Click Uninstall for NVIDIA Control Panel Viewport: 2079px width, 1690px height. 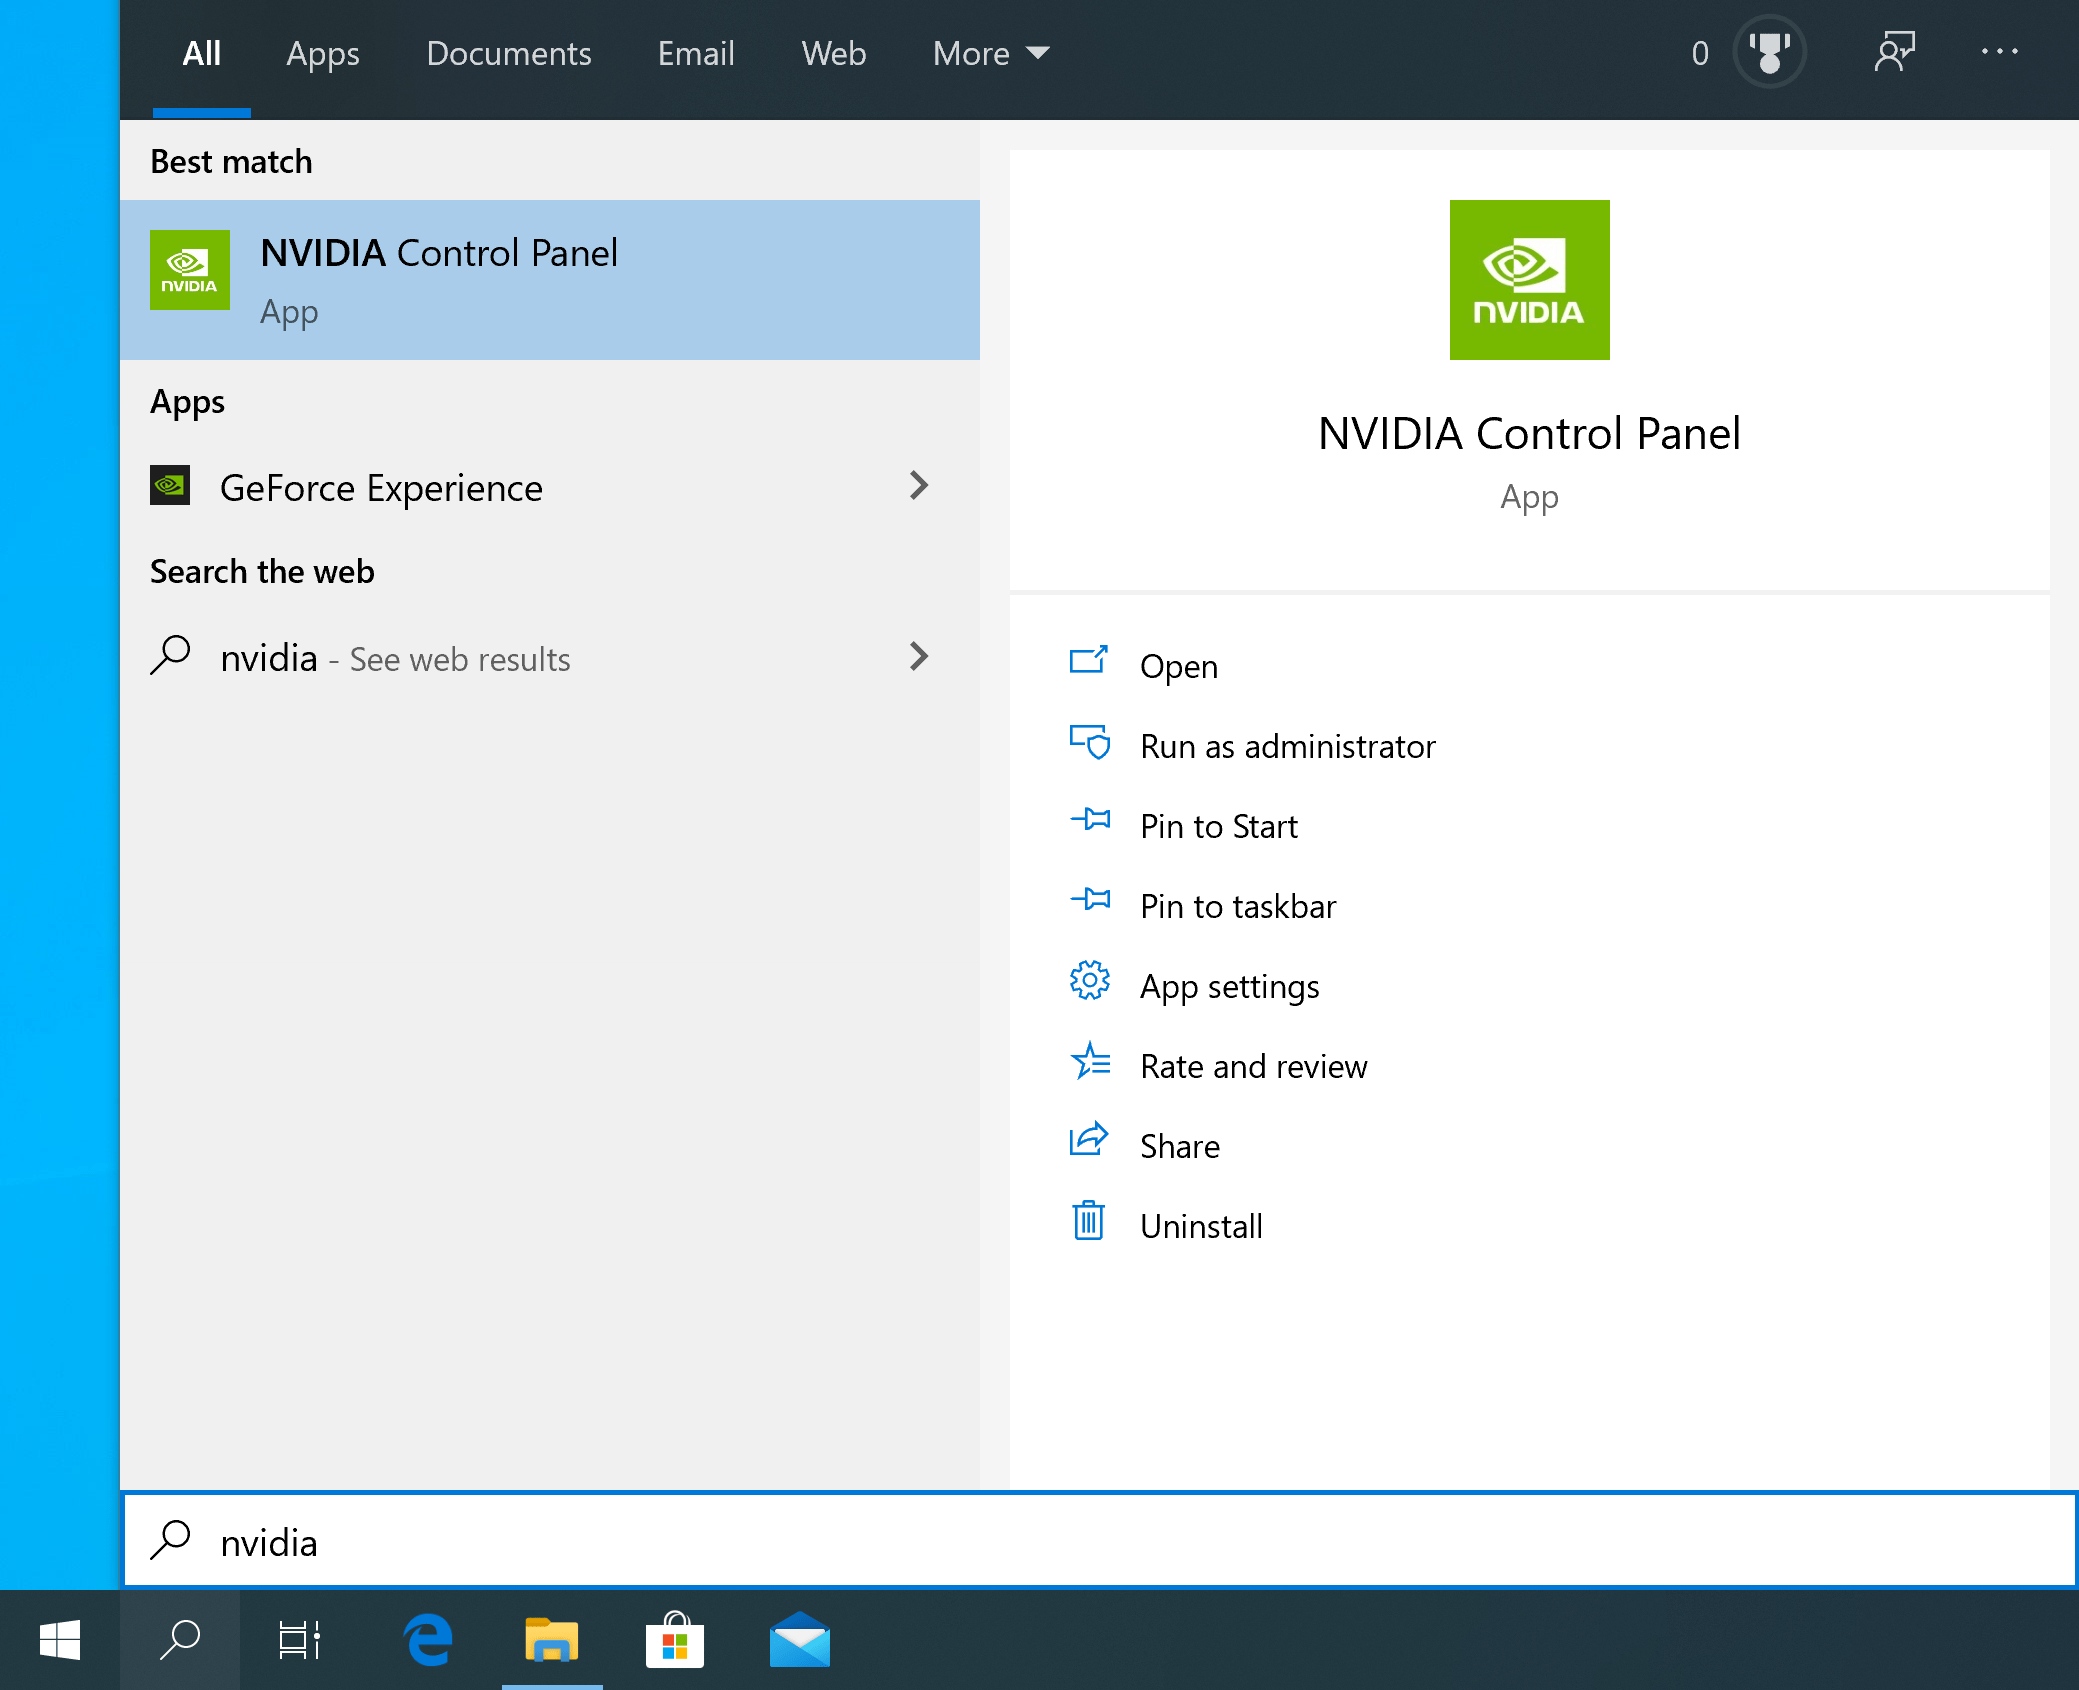[x=1202, y=1226]
